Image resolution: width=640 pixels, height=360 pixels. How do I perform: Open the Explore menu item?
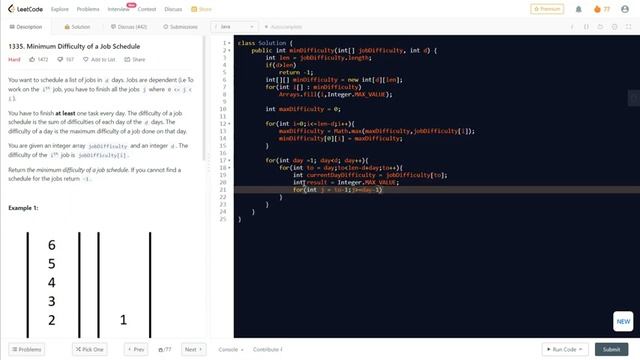tap(60, 9)
